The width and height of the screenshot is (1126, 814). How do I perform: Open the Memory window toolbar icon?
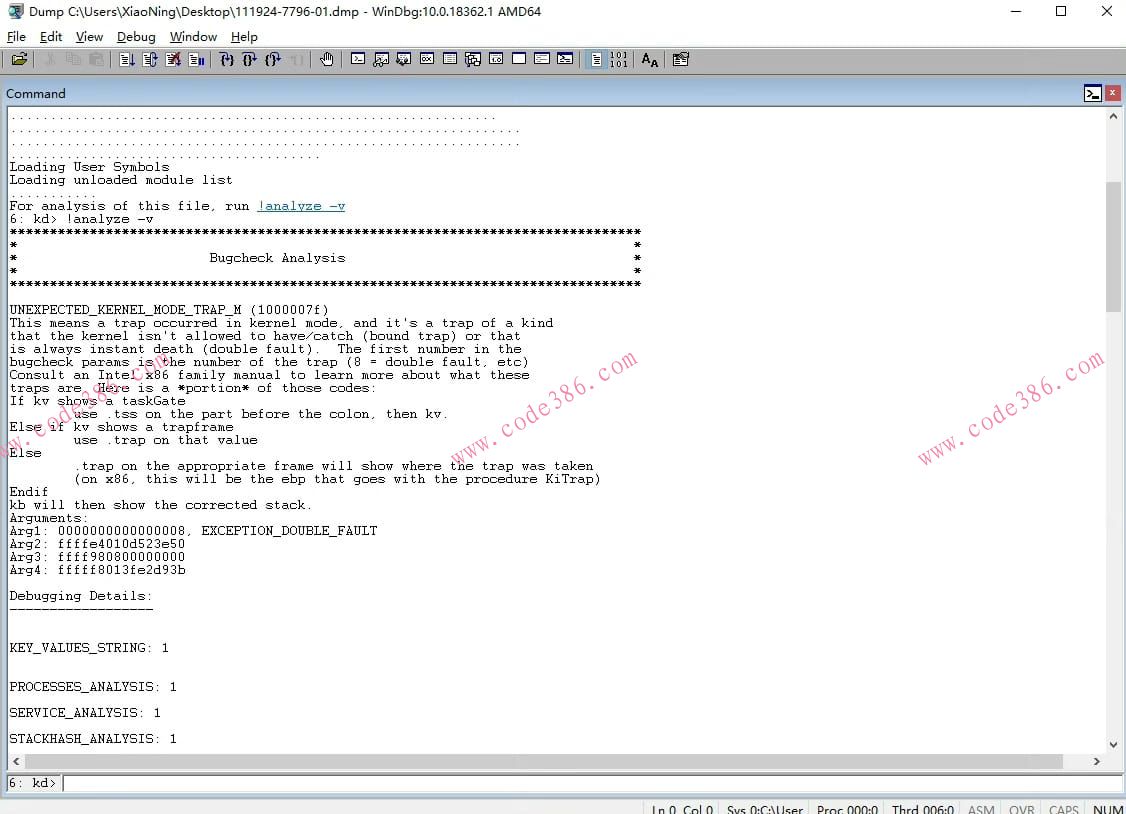(x=450, y=60)
